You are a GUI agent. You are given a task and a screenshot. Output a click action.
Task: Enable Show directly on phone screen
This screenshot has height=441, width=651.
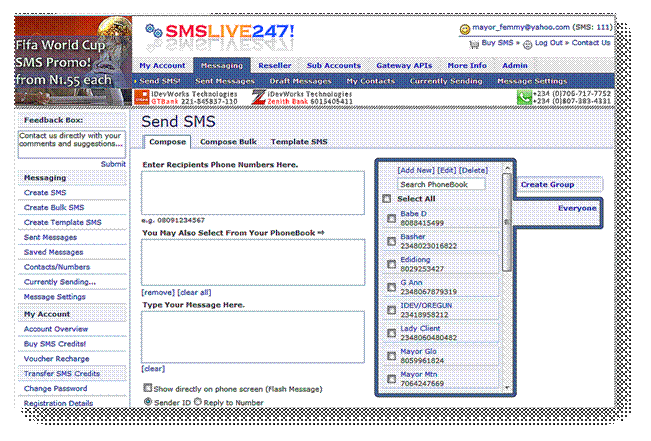pos(146,387)
